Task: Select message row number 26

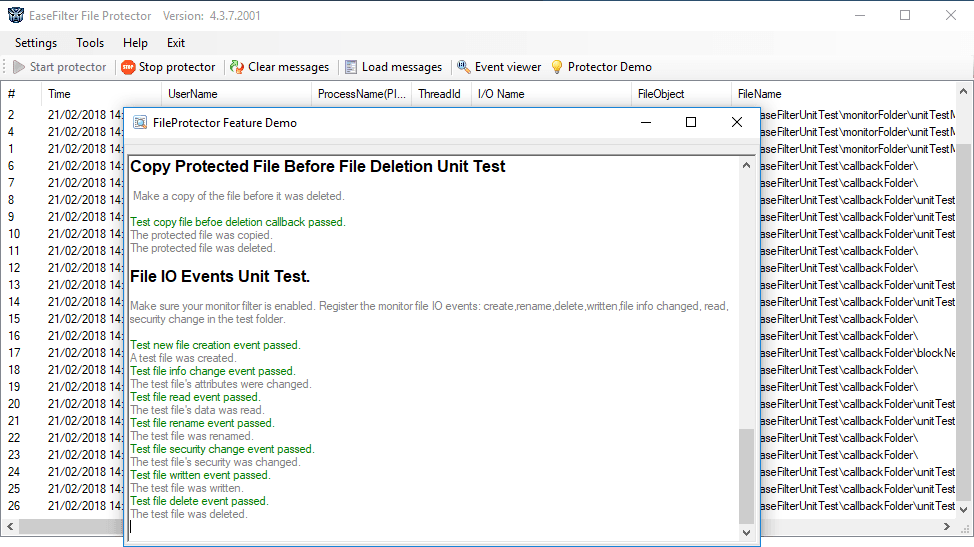Action: [x=14, y=505]
